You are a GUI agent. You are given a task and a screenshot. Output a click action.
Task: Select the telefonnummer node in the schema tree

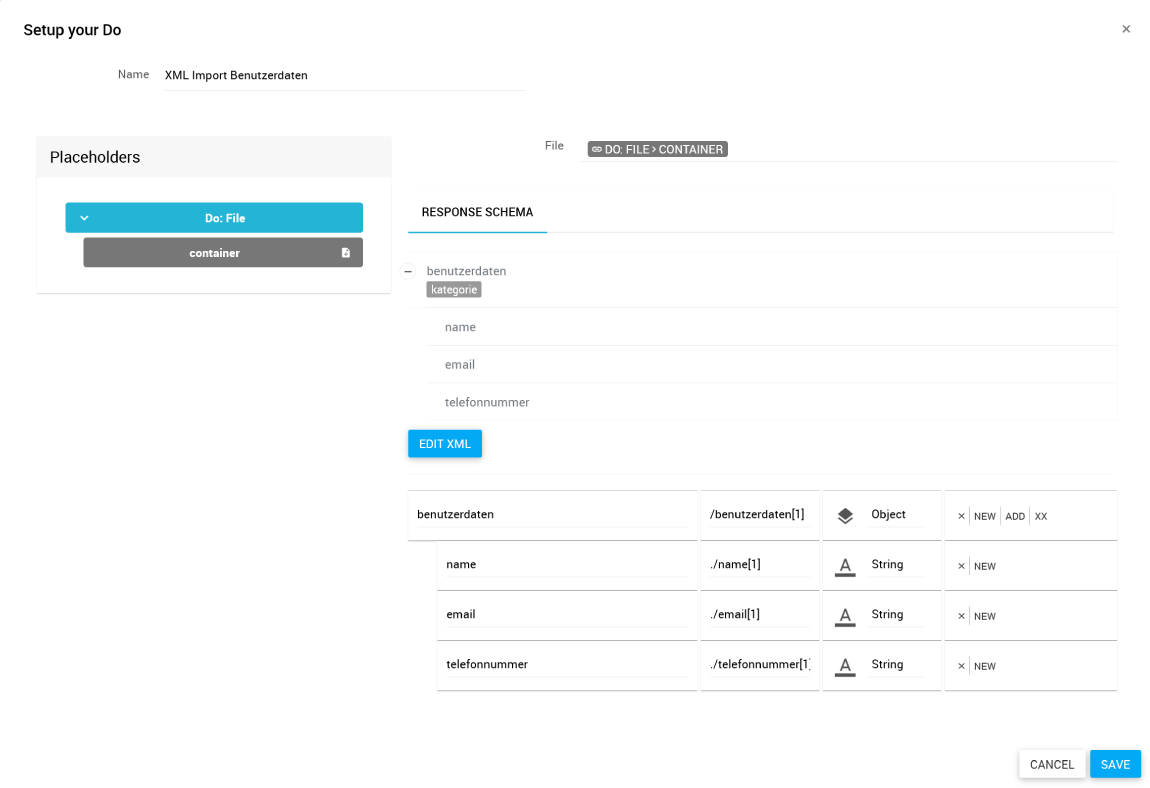487,402
